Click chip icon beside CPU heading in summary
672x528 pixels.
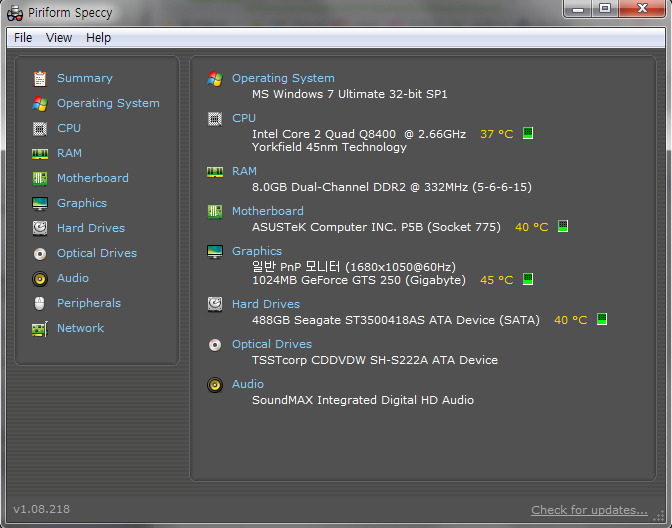tap(215, 119)
